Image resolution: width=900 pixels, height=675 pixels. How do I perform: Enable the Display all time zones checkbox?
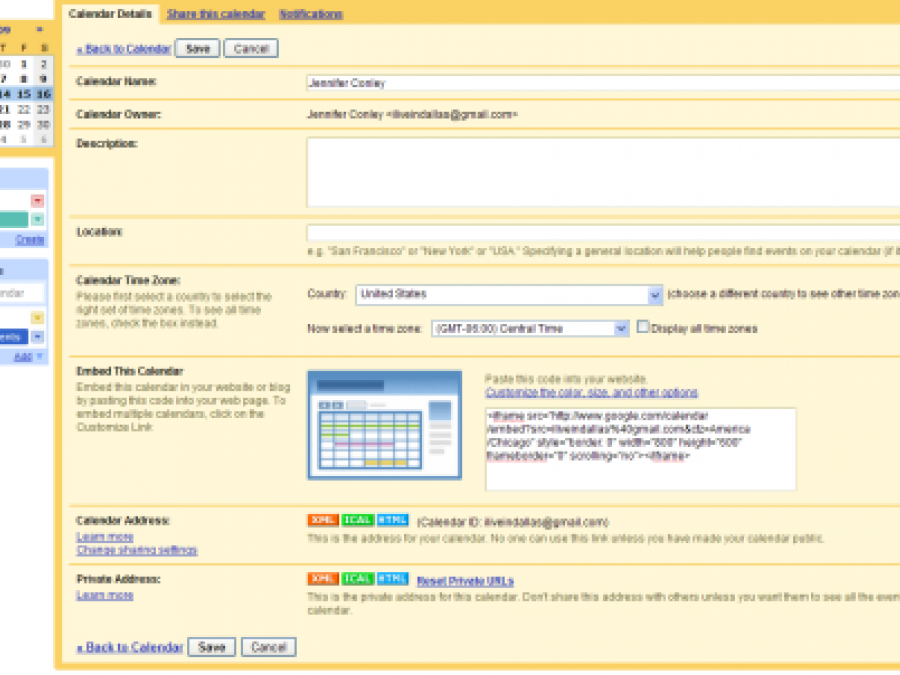pos(643,327)
